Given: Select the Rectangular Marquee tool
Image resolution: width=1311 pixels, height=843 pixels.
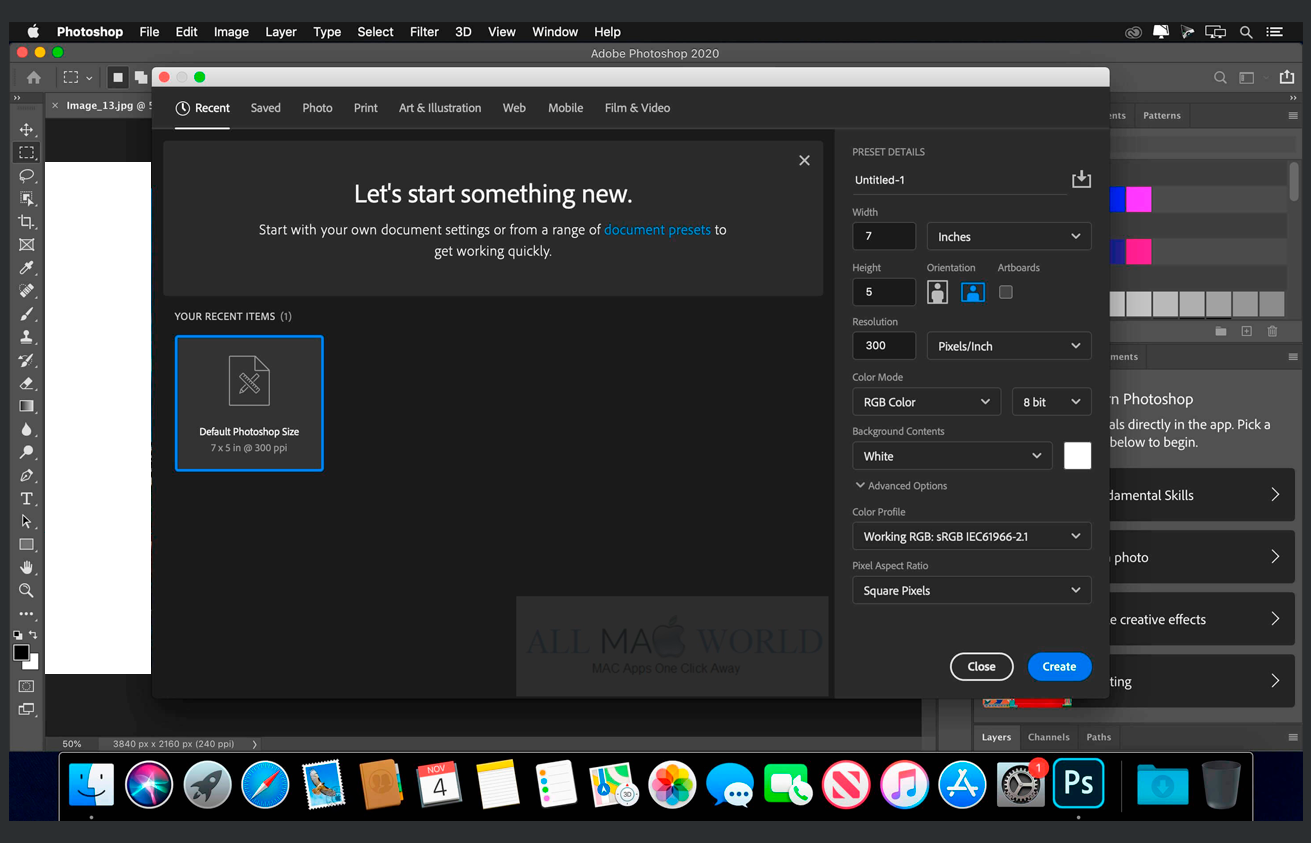Looking at the screenshot, I should coord(27,153).
